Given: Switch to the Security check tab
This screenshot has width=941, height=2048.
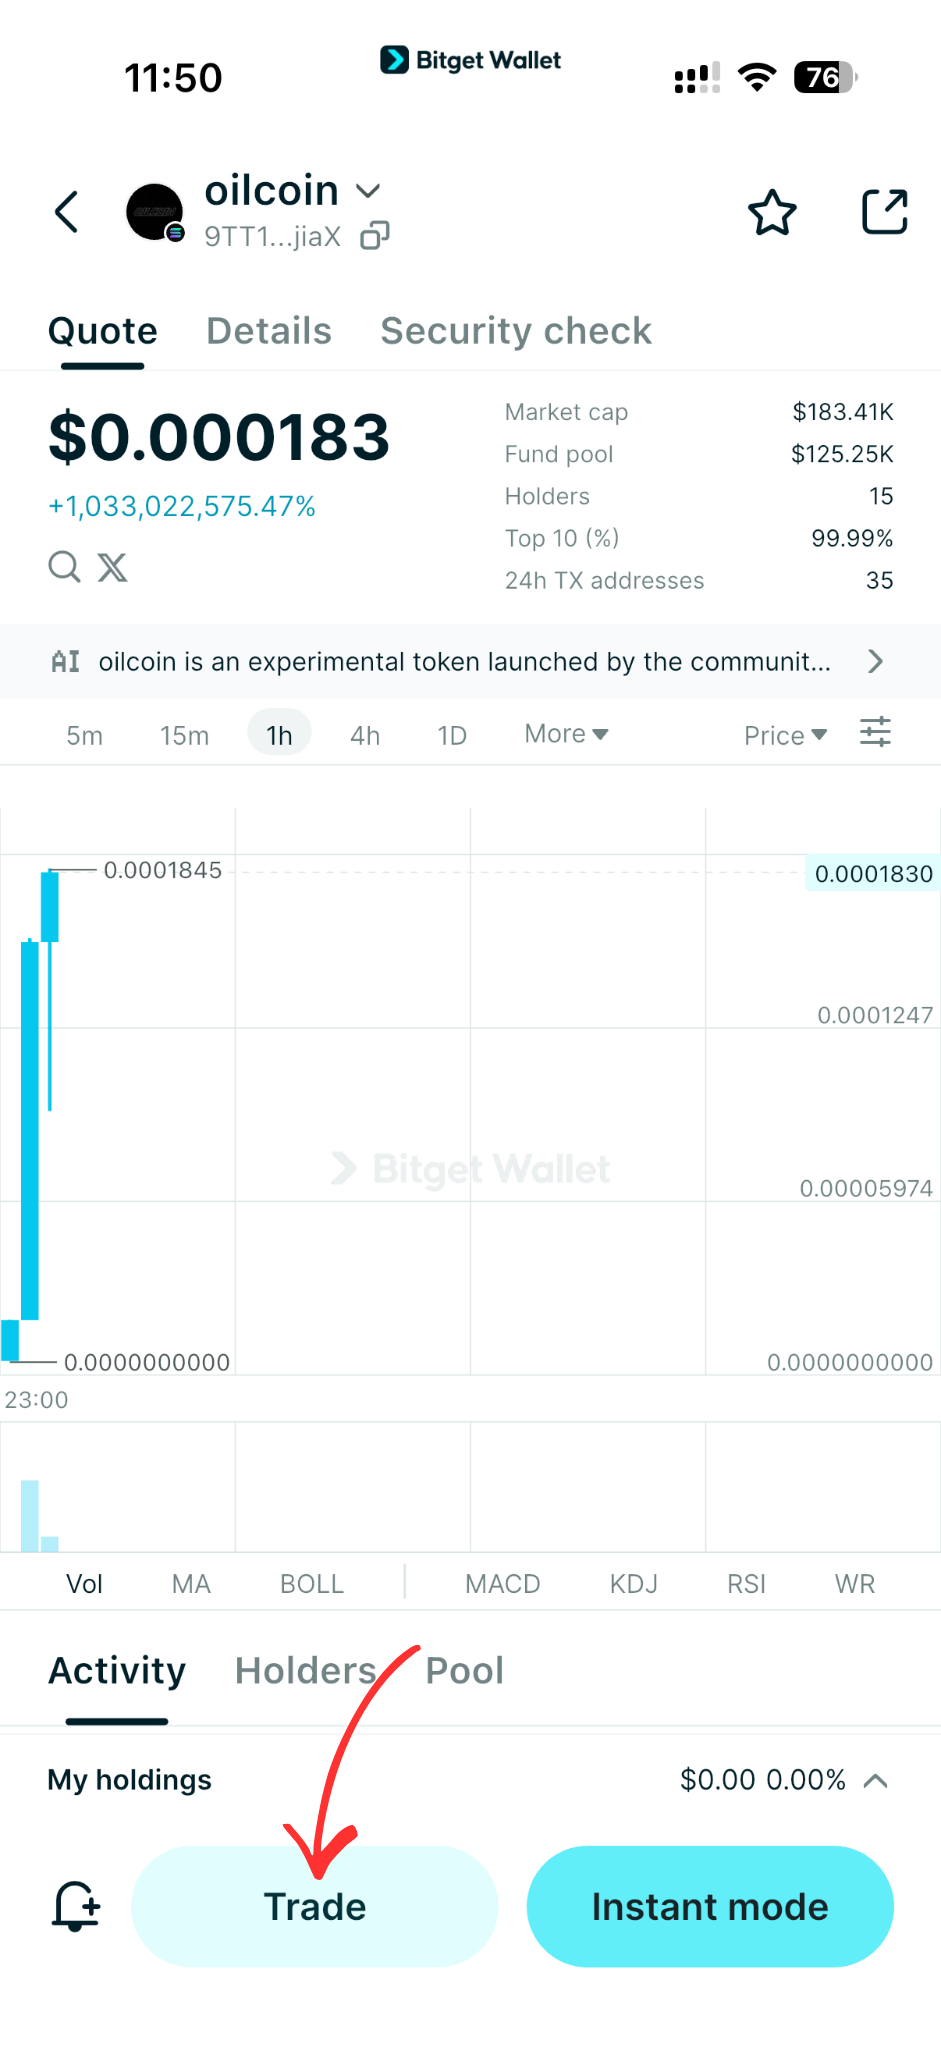Looking at the screenshot, I should click(515, 330).
